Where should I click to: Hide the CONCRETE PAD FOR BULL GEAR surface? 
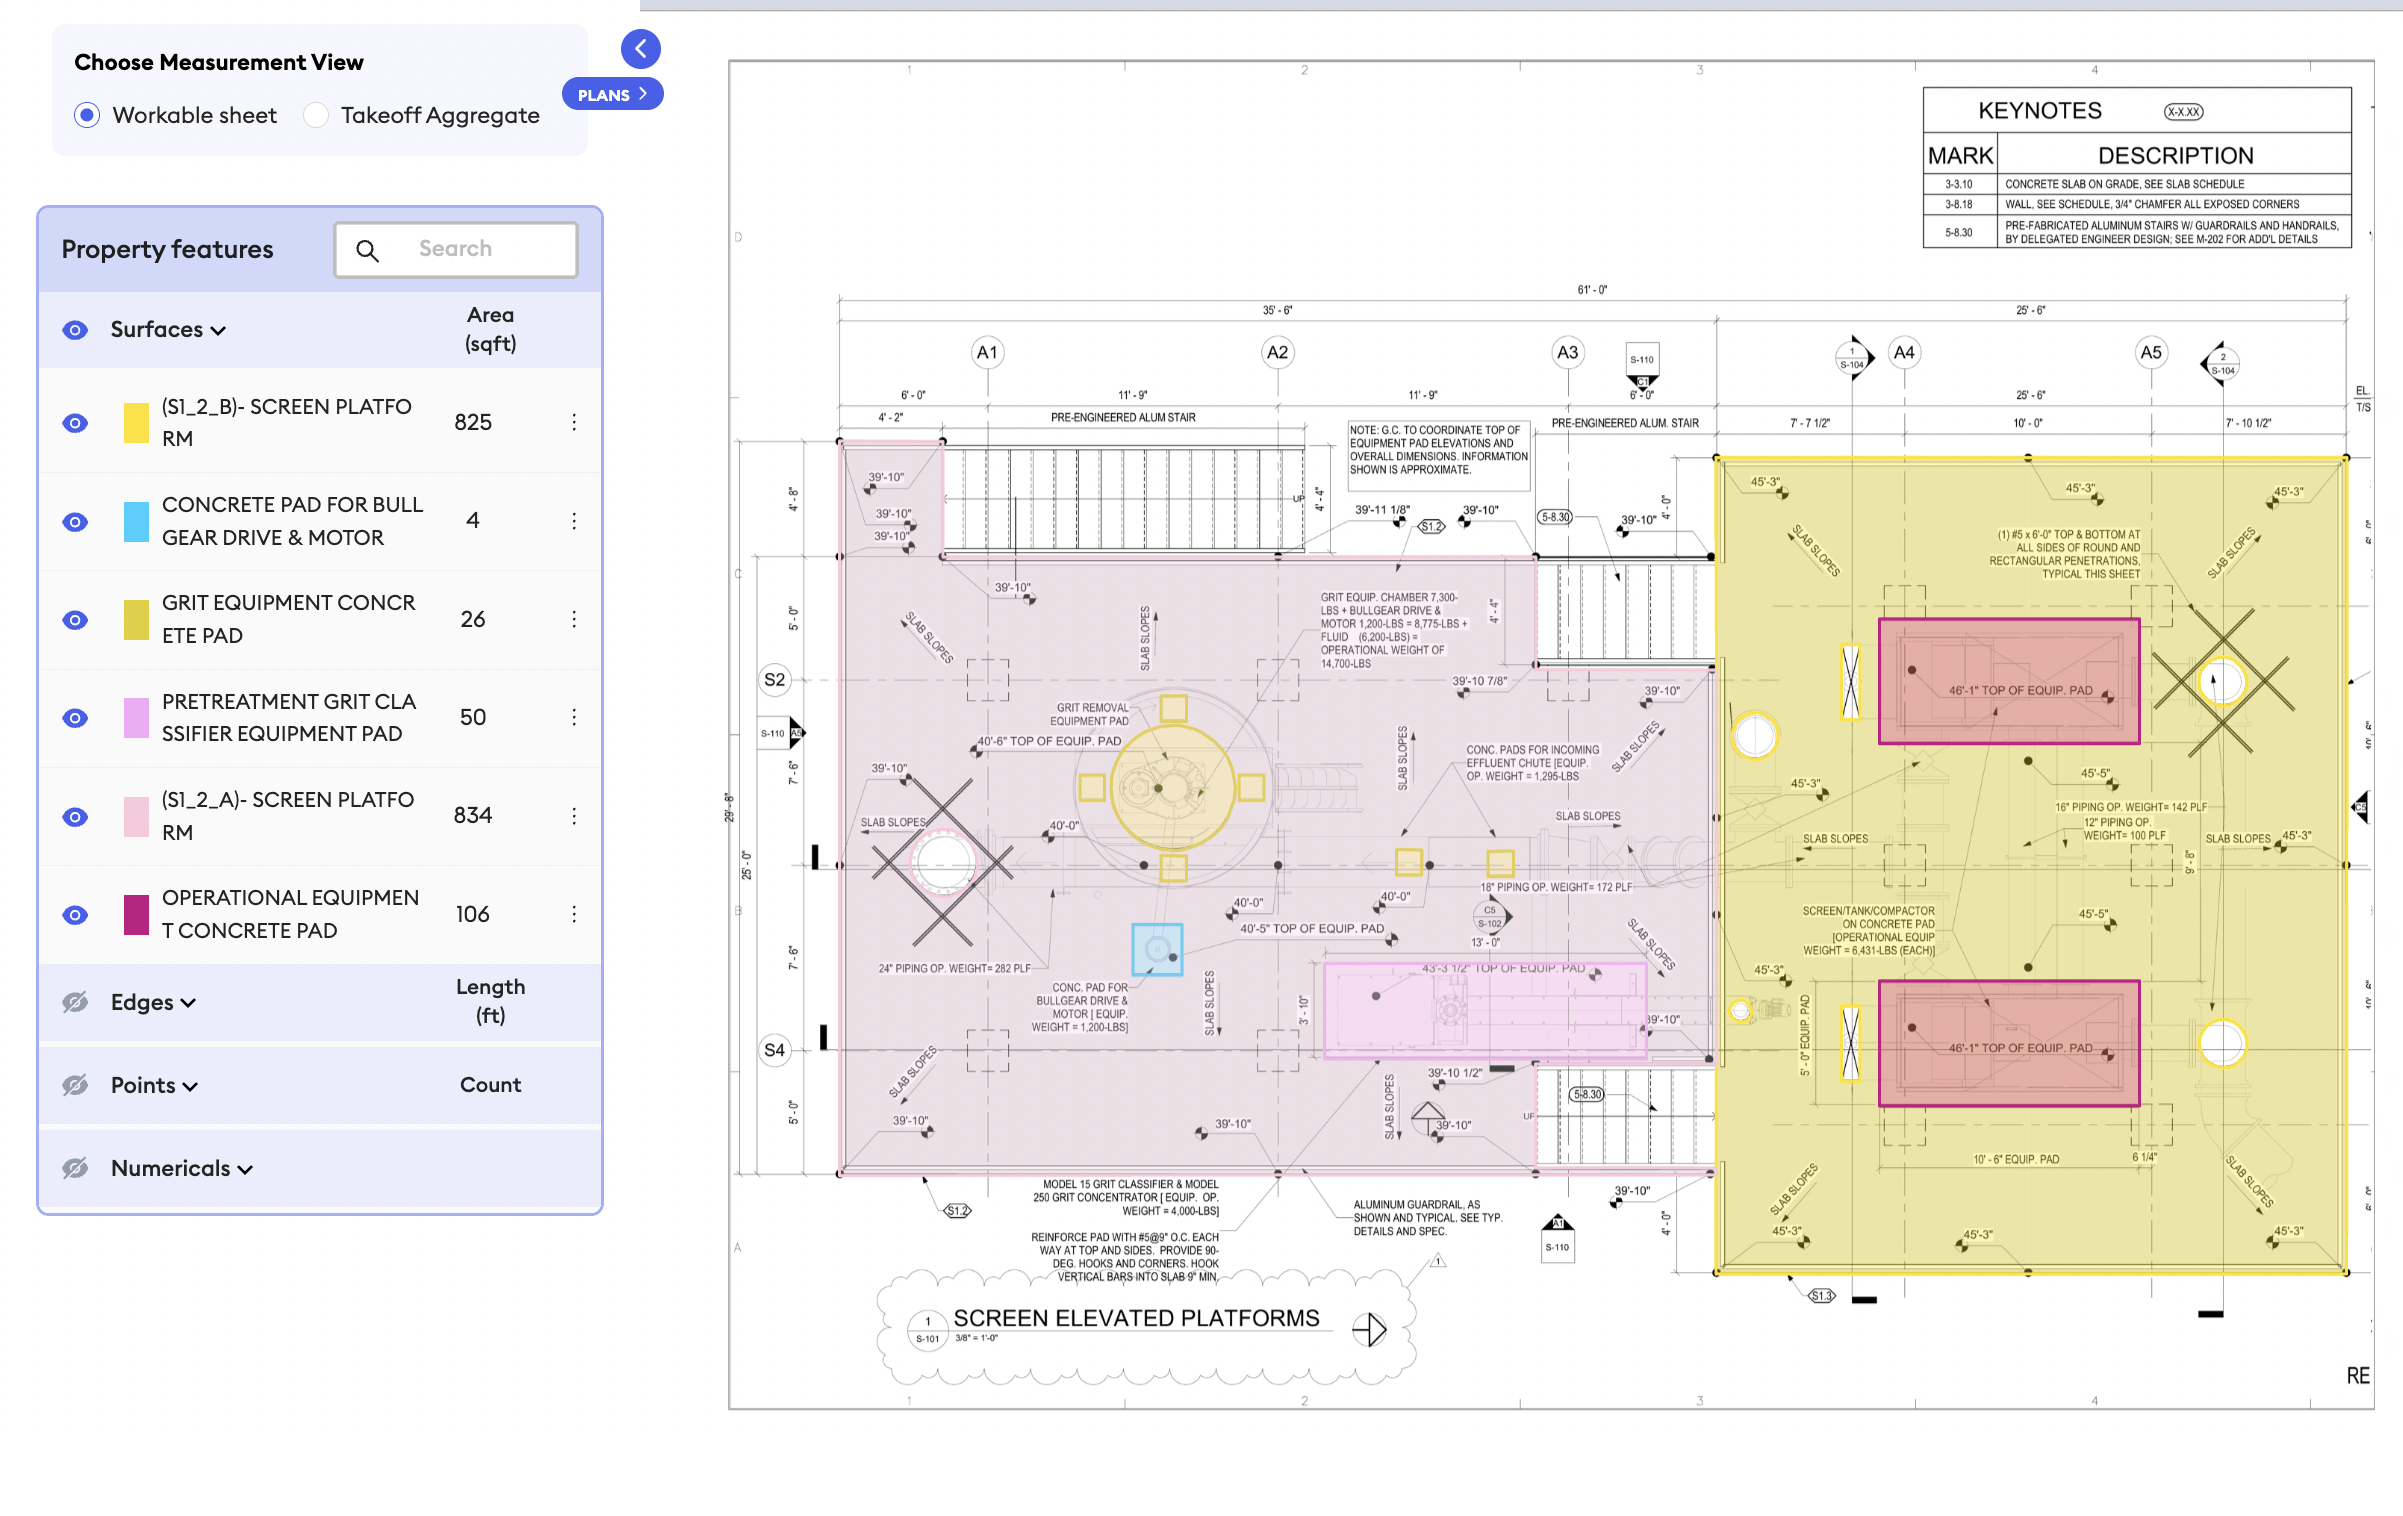click(75, 521)
